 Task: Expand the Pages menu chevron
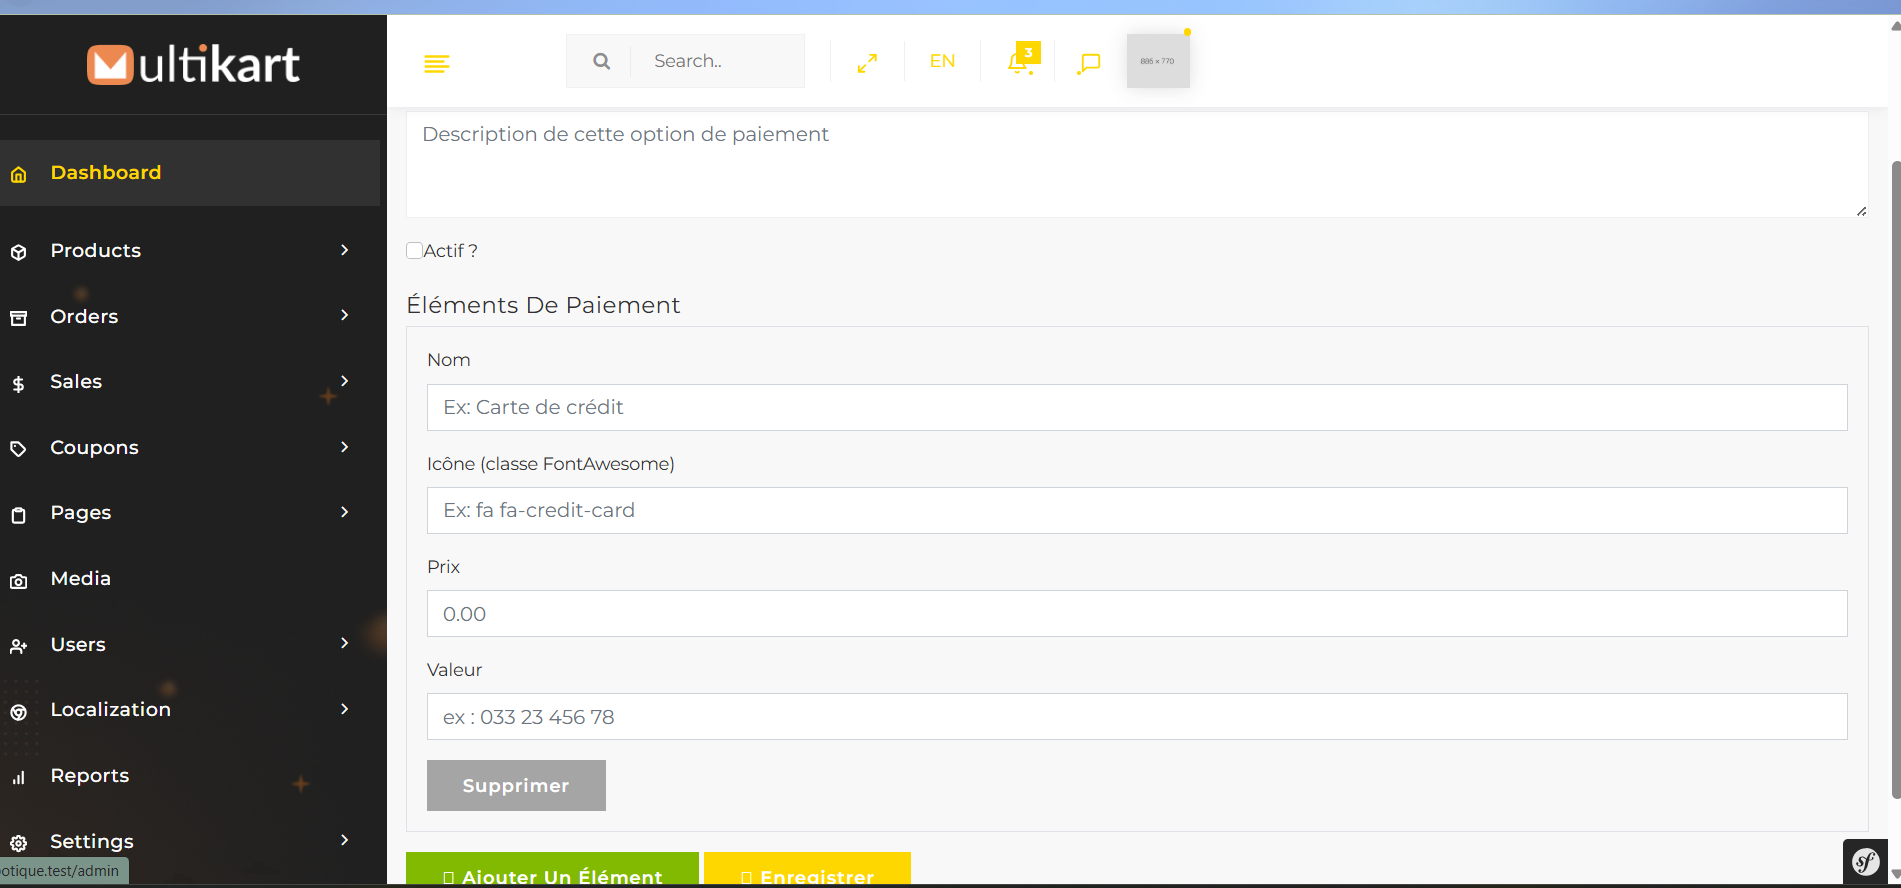point(344,512)
